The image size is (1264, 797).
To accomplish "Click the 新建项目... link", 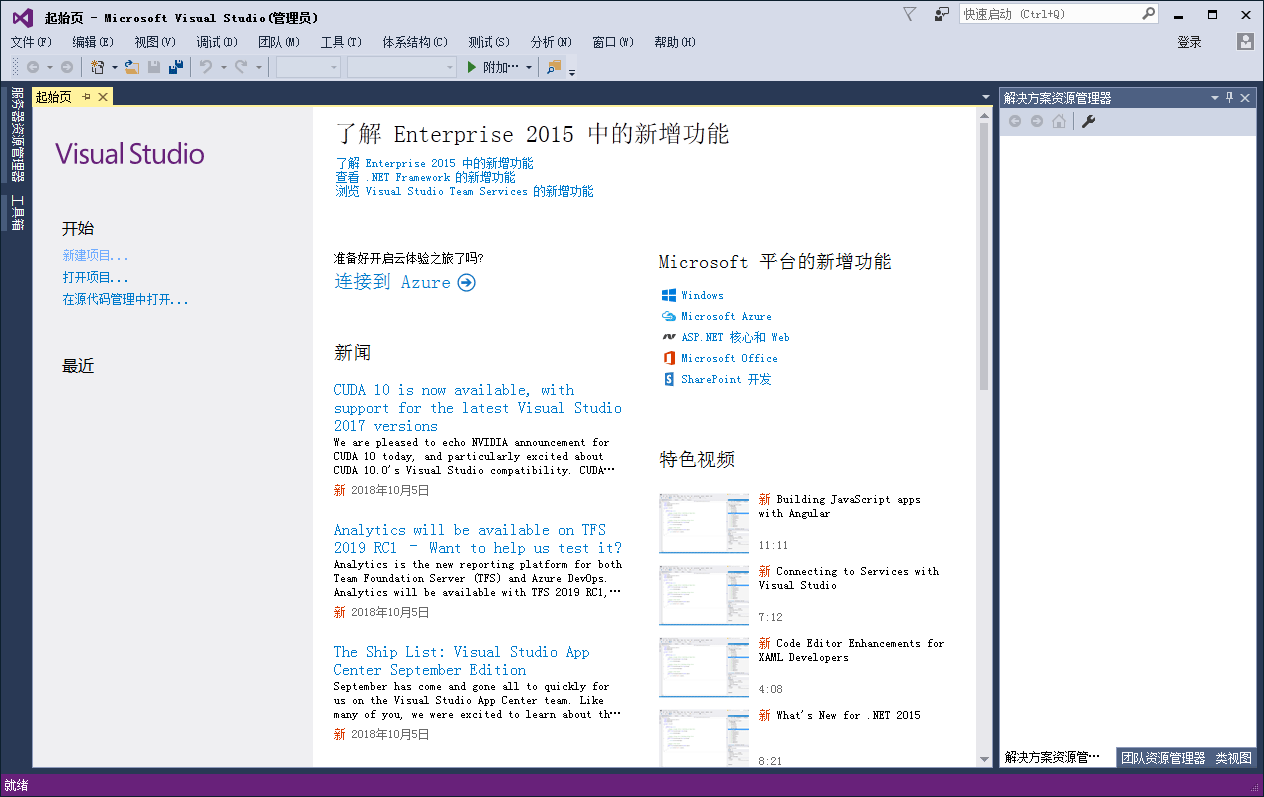I will click(x=95, y=256).
